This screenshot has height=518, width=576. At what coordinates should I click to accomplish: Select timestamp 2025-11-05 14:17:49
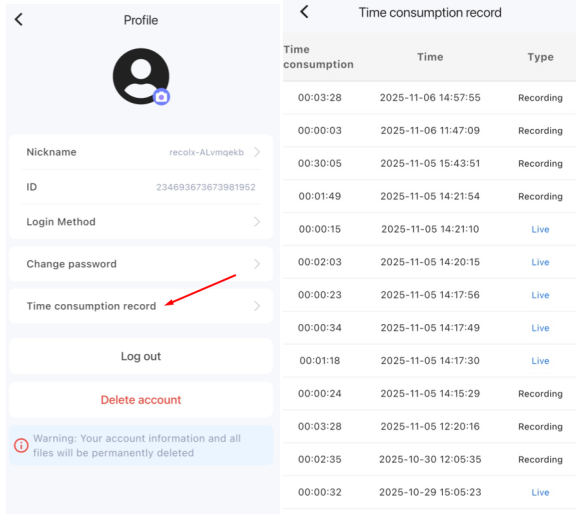tap(430, 328)
